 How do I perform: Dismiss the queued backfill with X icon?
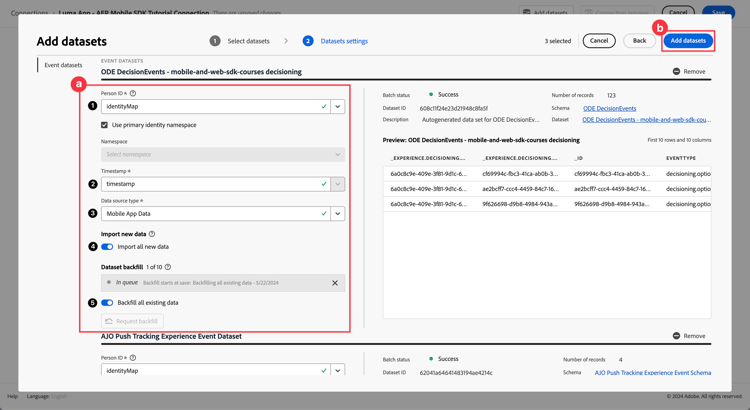click(335, 283)
